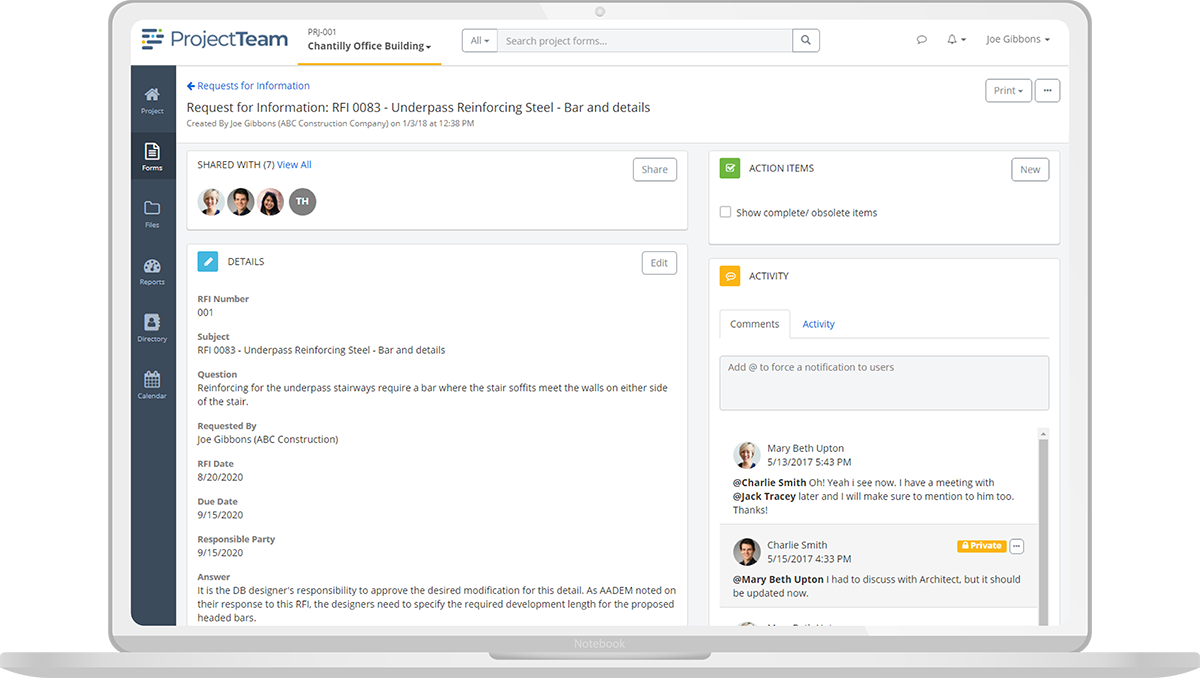Select the RFI Date value 8/20/2020

(x=220, y=477)
